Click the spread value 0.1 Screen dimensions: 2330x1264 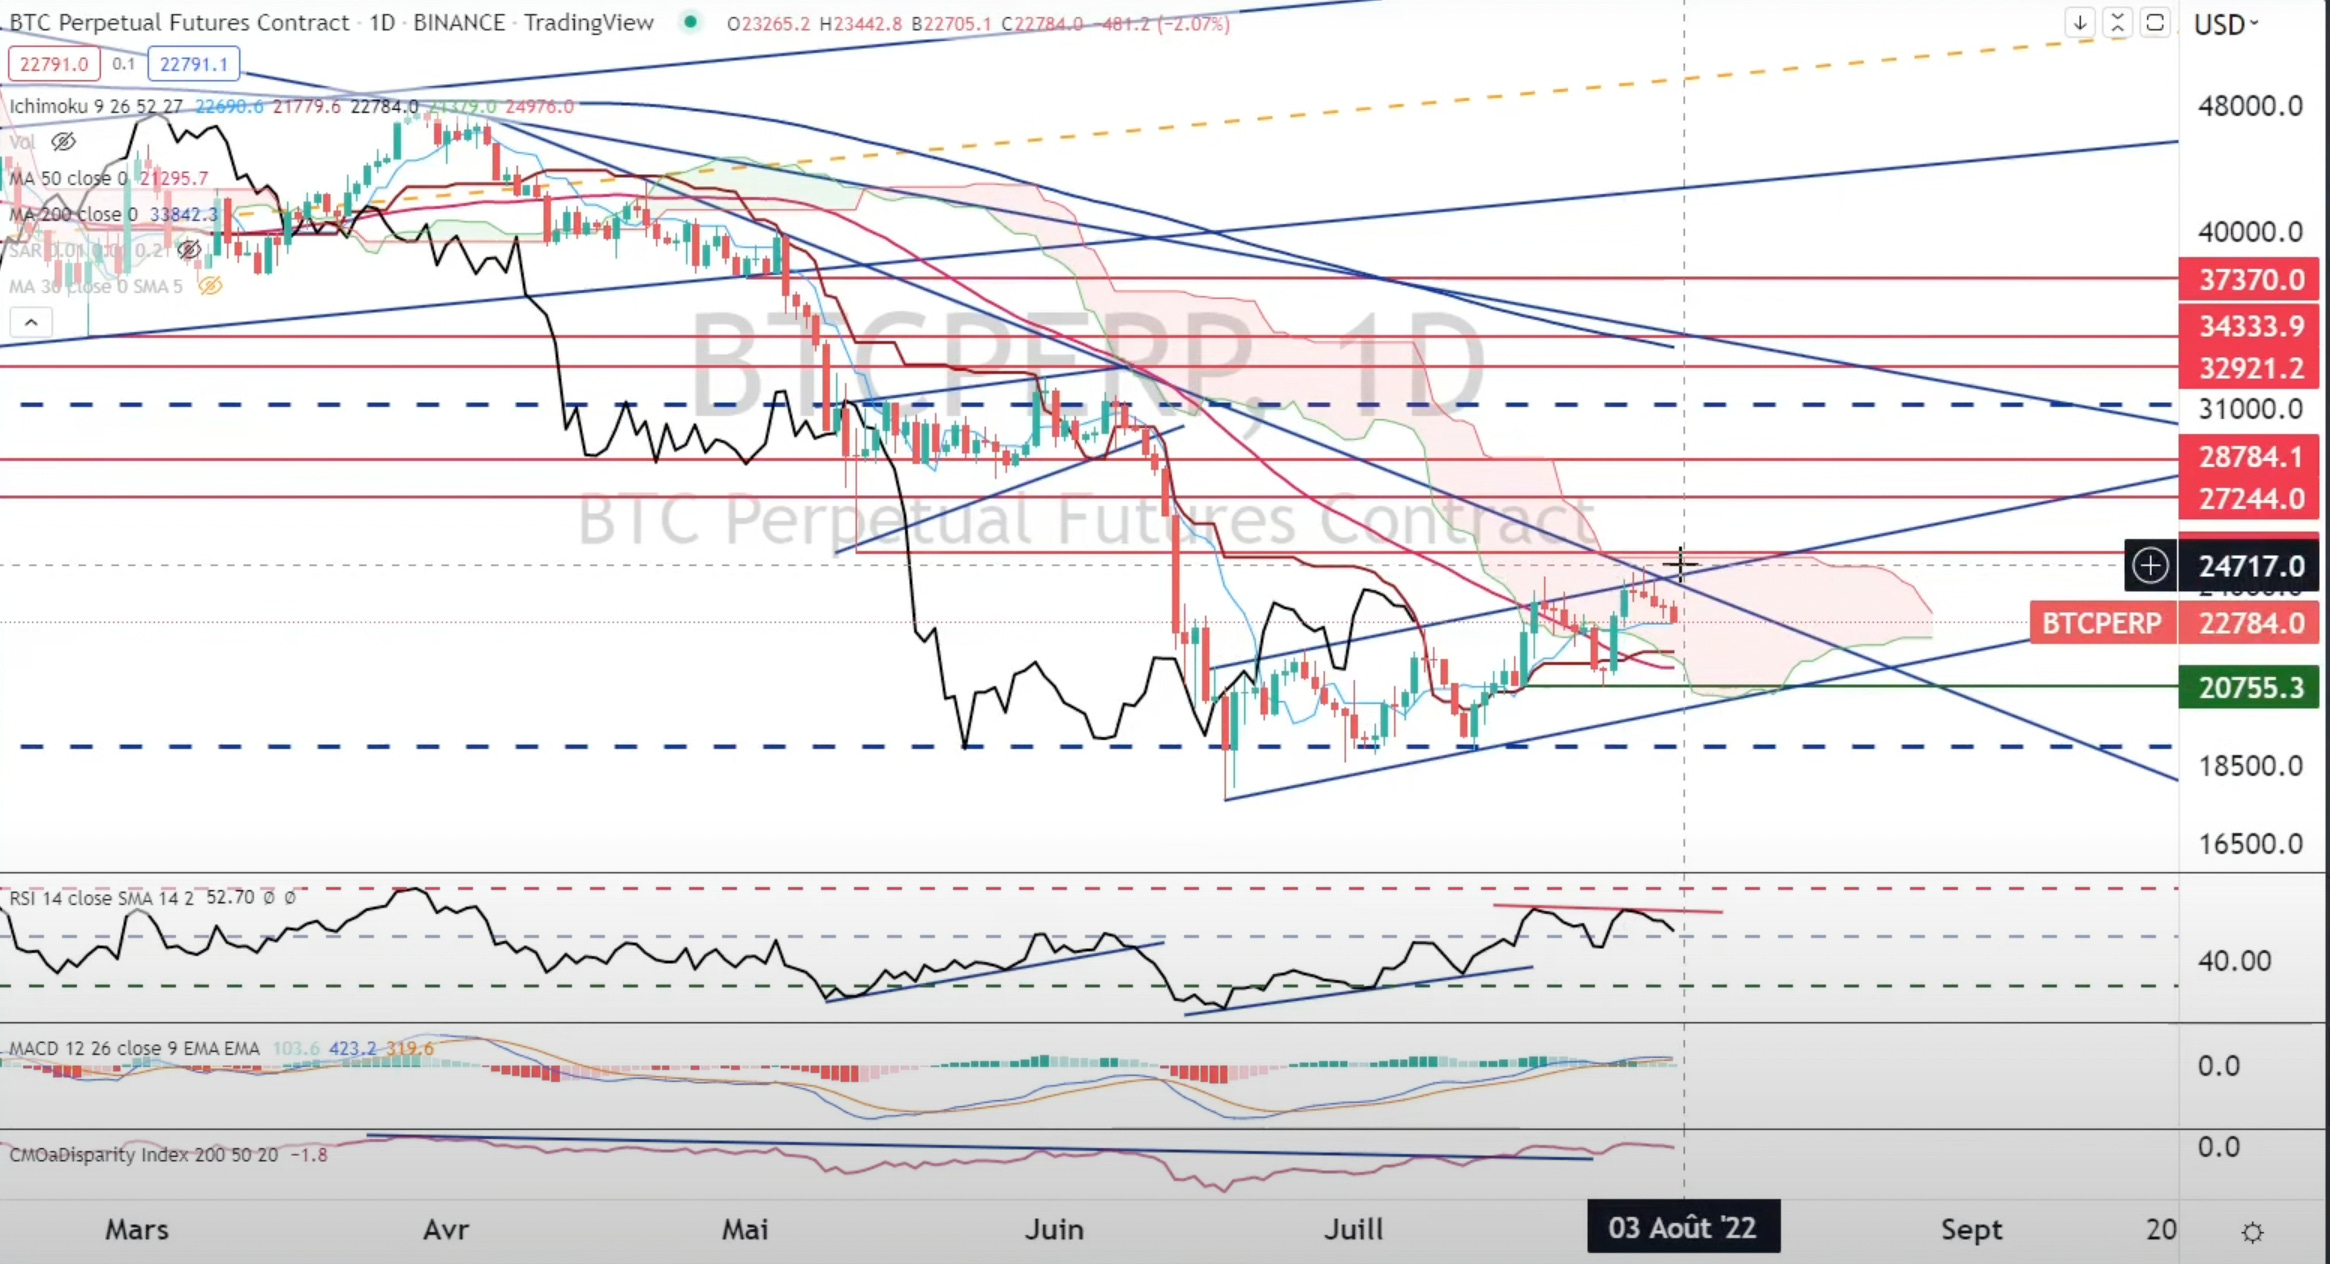pyautogui.click(x=123, y=64)
